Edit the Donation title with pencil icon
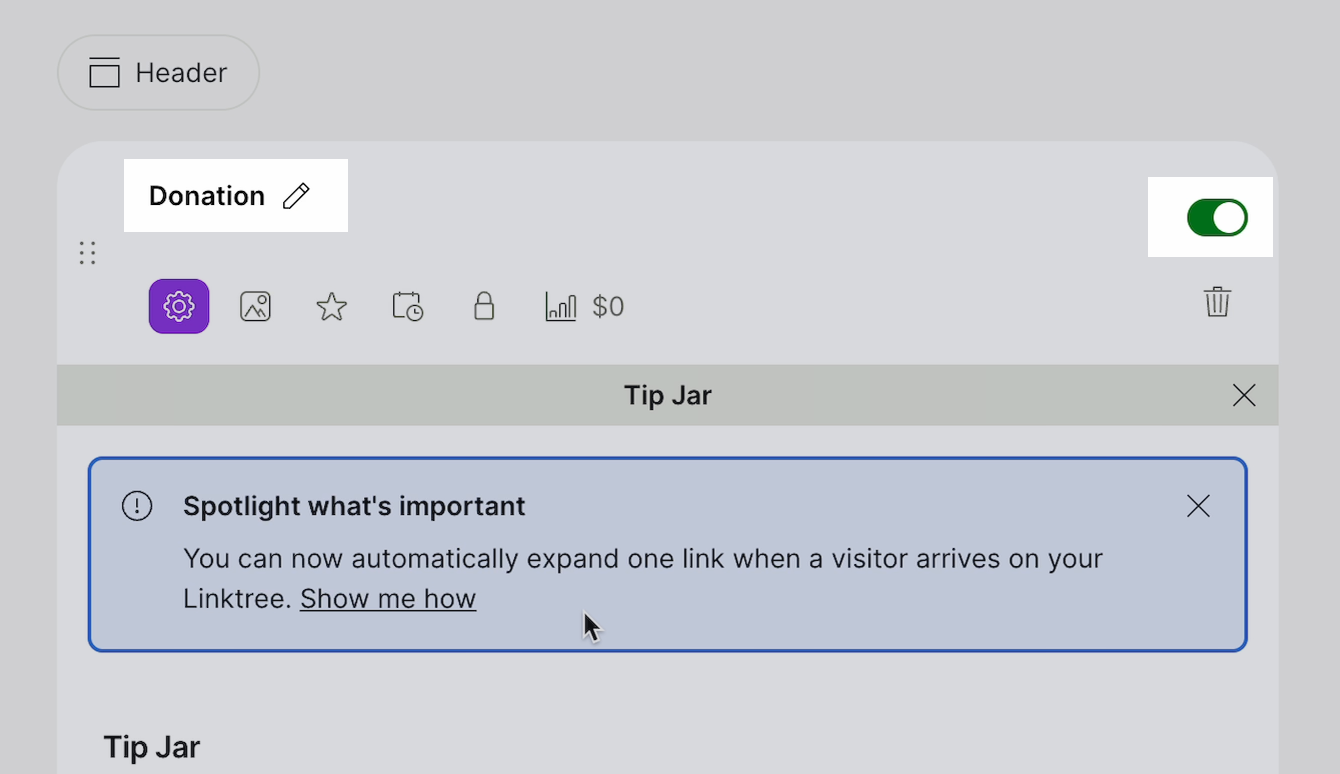 tap(296, 196)
